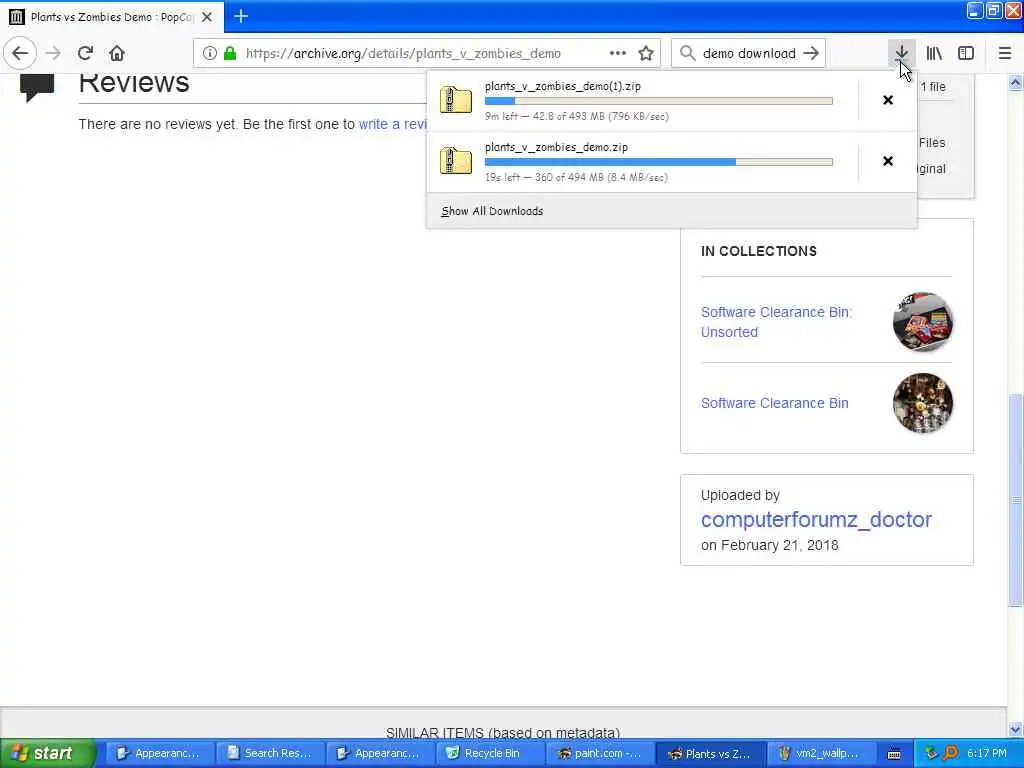Select the Plants vs Zombies Demo tab

112,17
